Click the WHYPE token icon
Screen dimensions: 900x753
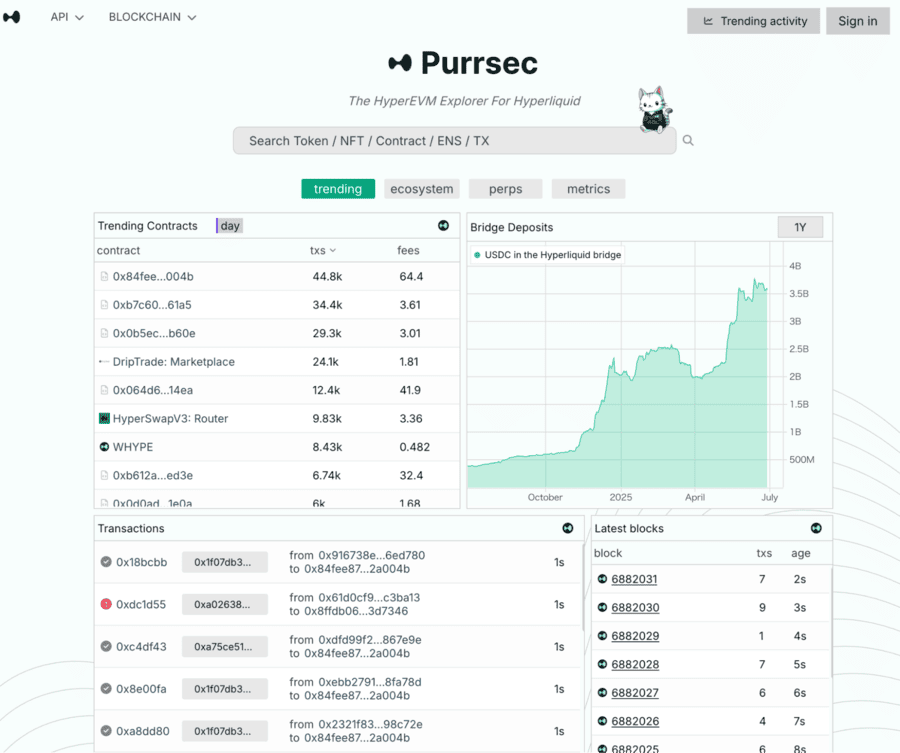pos(104,447)
